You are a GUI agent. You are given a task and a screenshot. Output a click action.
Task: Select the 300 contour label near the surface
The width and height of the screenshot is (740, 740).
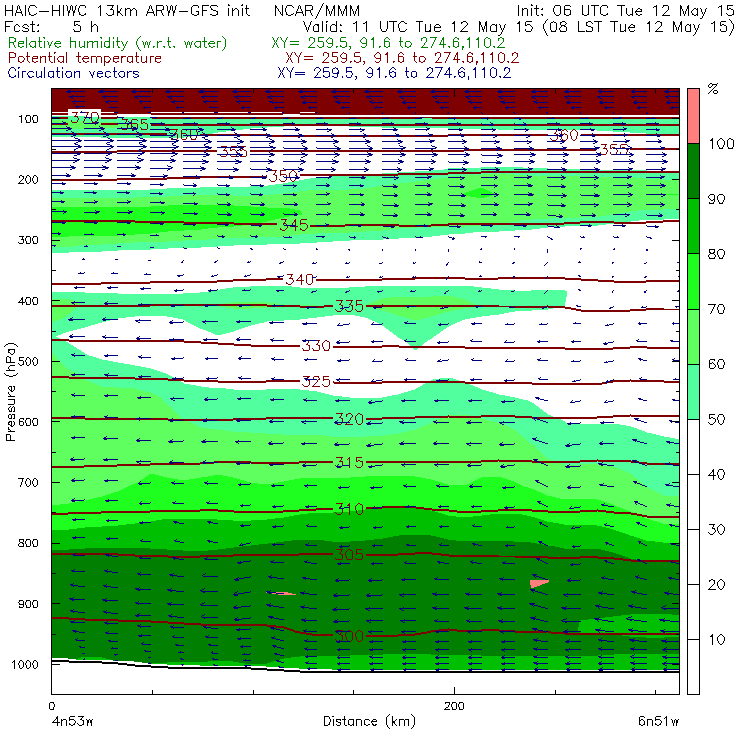pyautogui.click(x=349, y=636)
